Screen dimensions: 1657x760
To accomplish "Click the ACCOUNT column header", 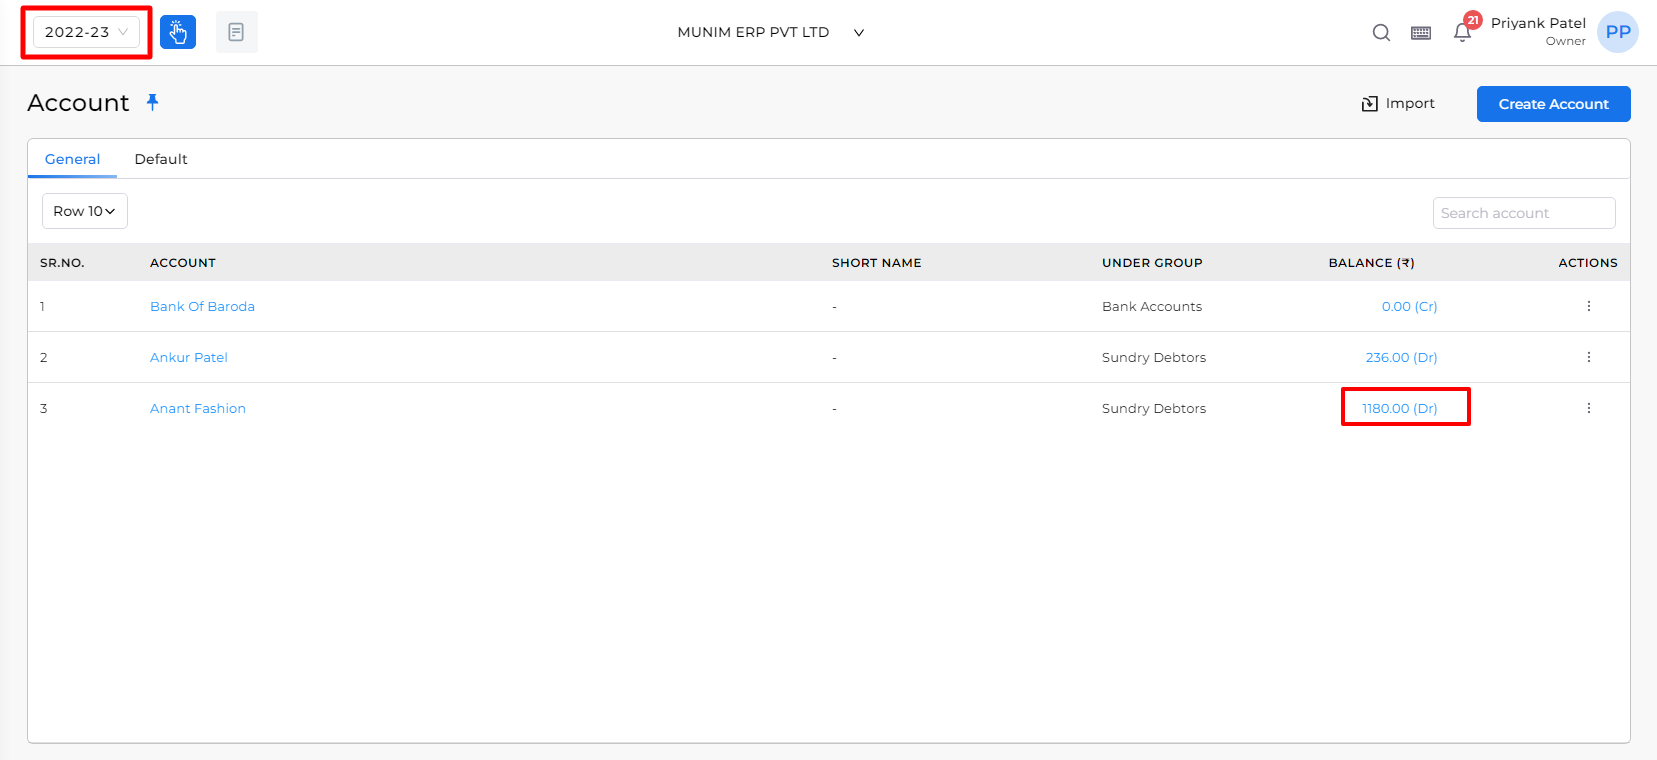I will (183, 263).
